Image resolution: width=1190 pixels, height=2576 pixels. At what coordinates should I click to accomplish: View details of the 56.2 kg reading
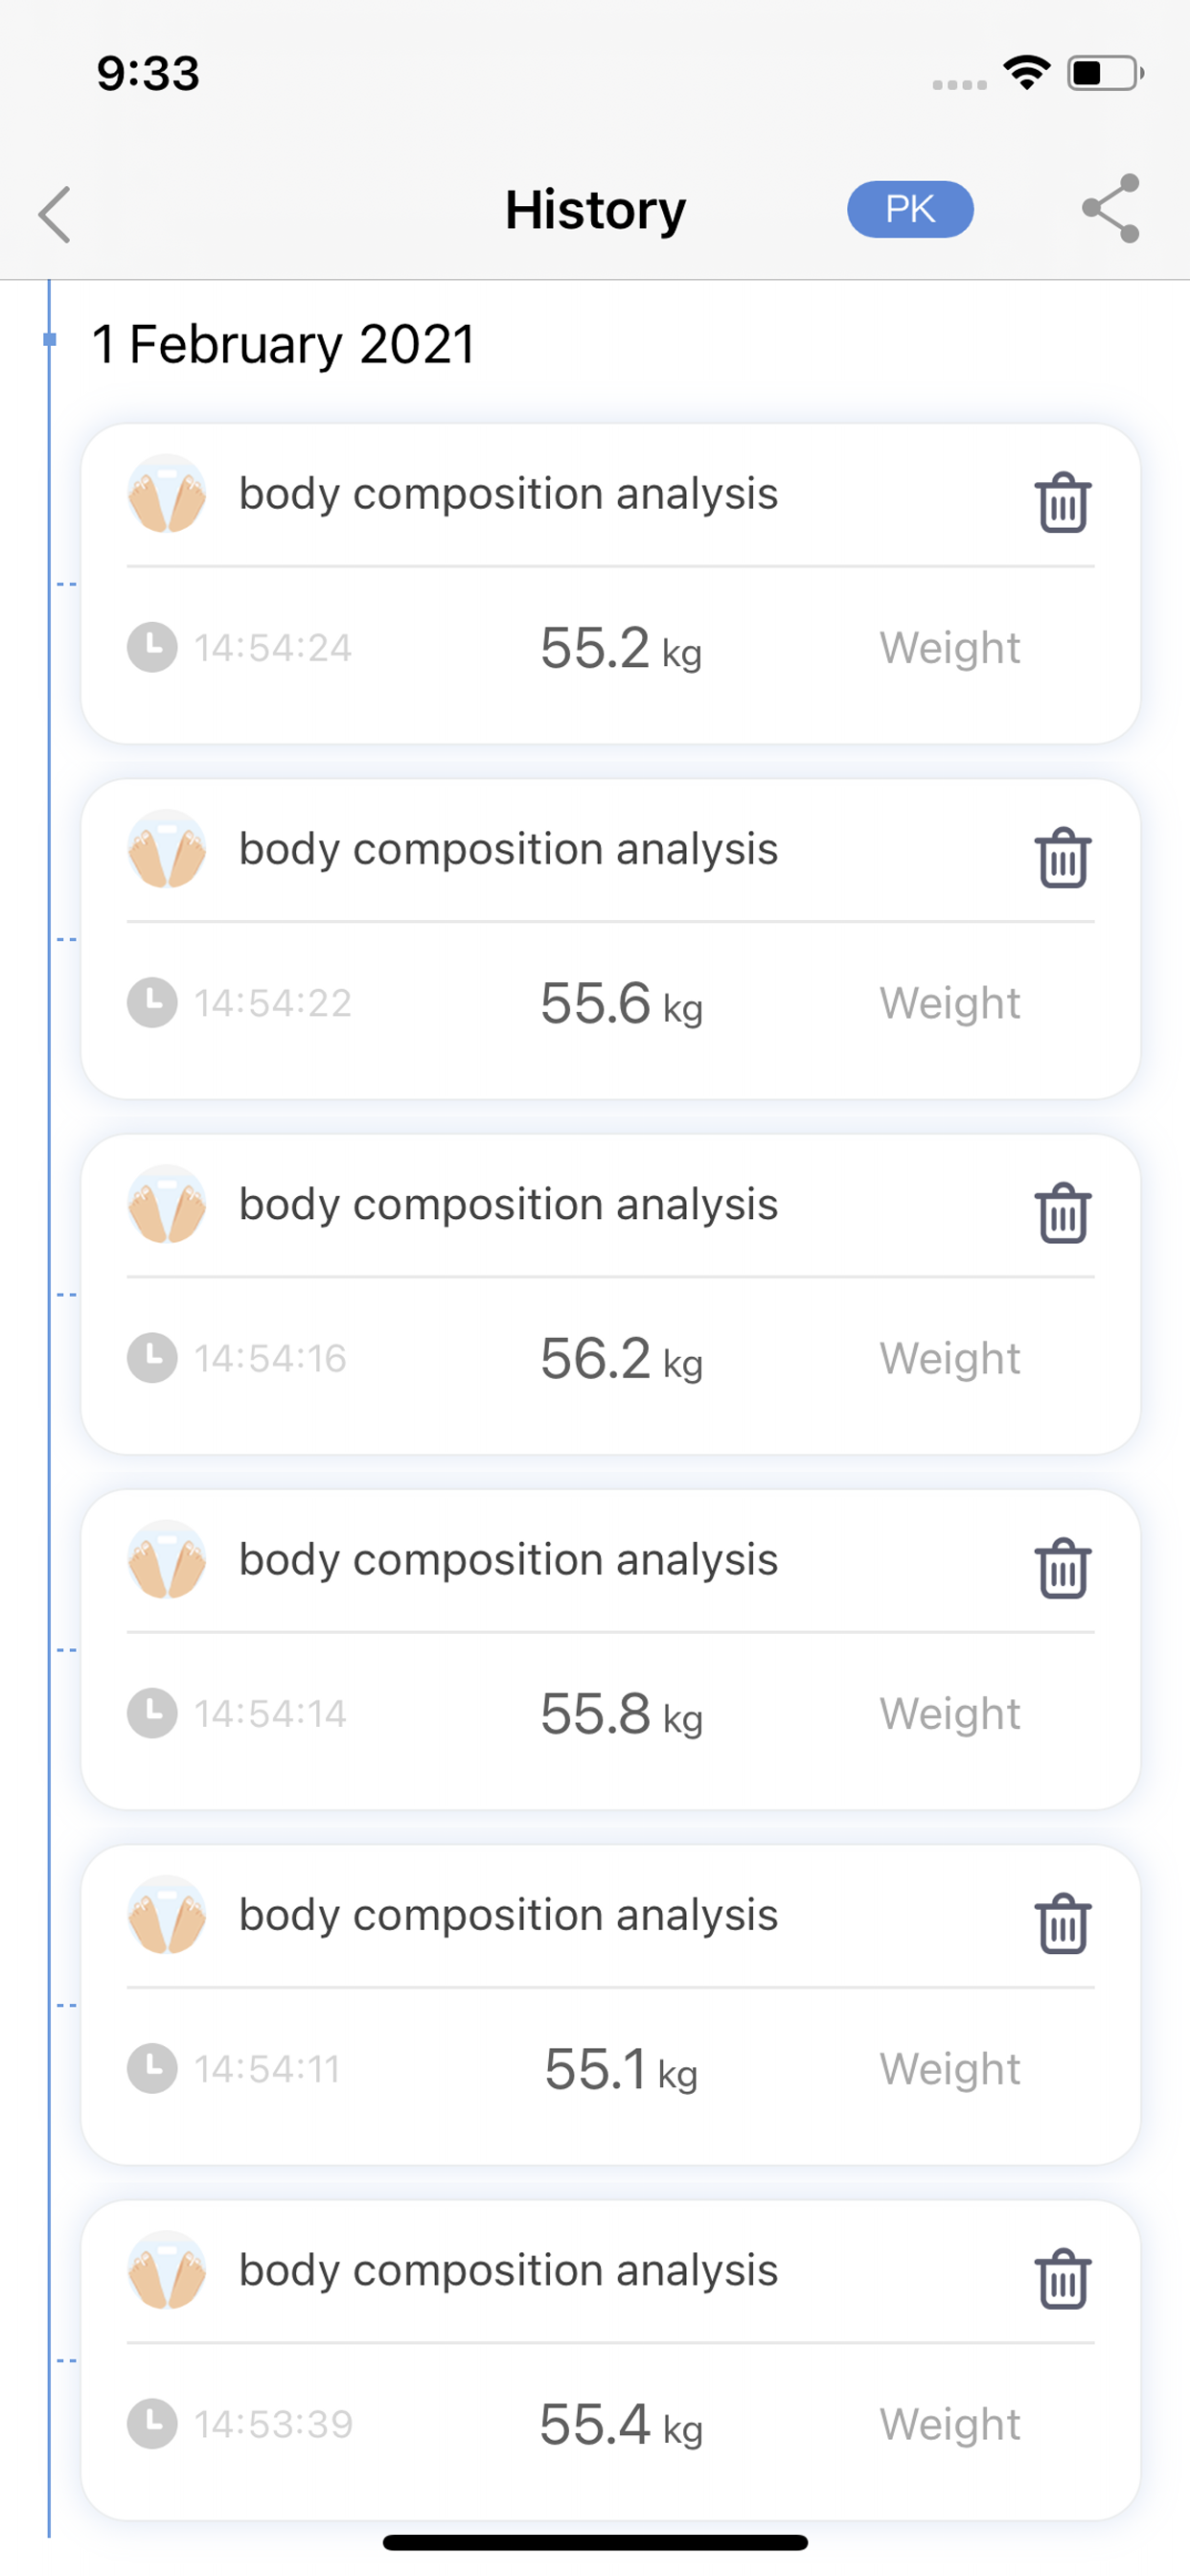(x=610, y=1294)
